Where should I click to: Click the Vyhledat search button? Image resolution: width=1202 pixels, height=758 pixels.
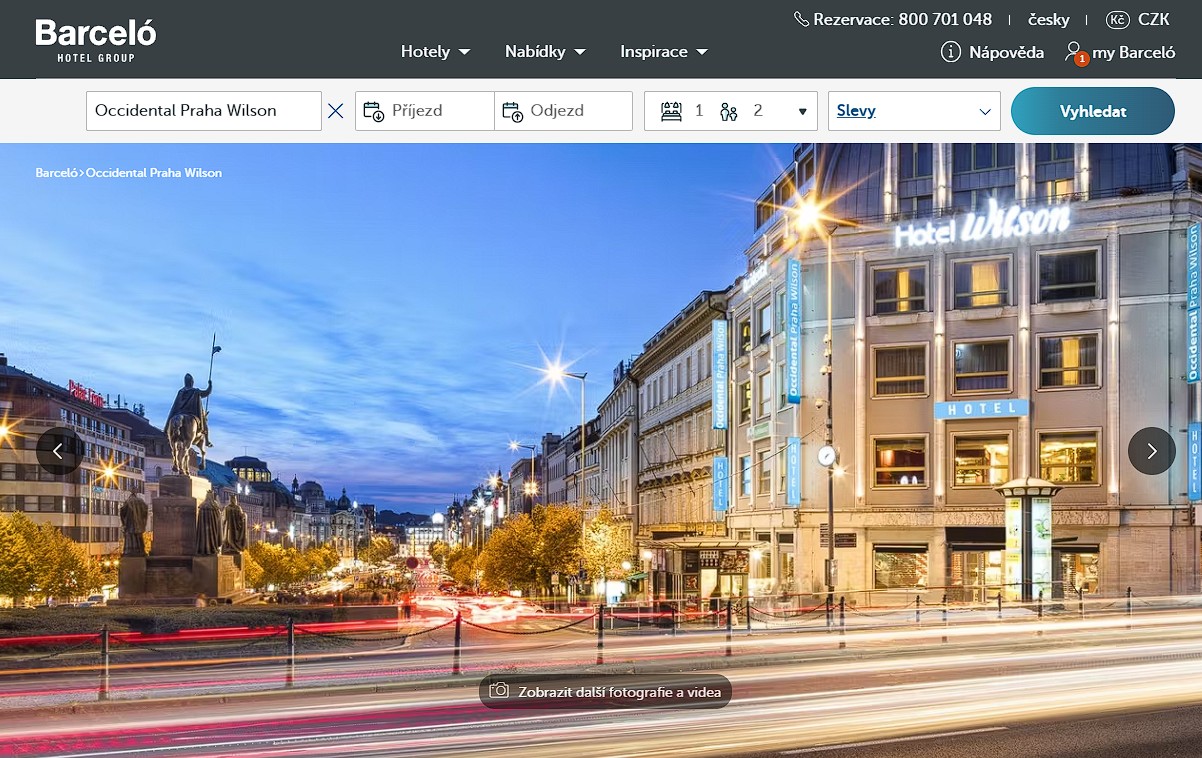coord(1093,111)
